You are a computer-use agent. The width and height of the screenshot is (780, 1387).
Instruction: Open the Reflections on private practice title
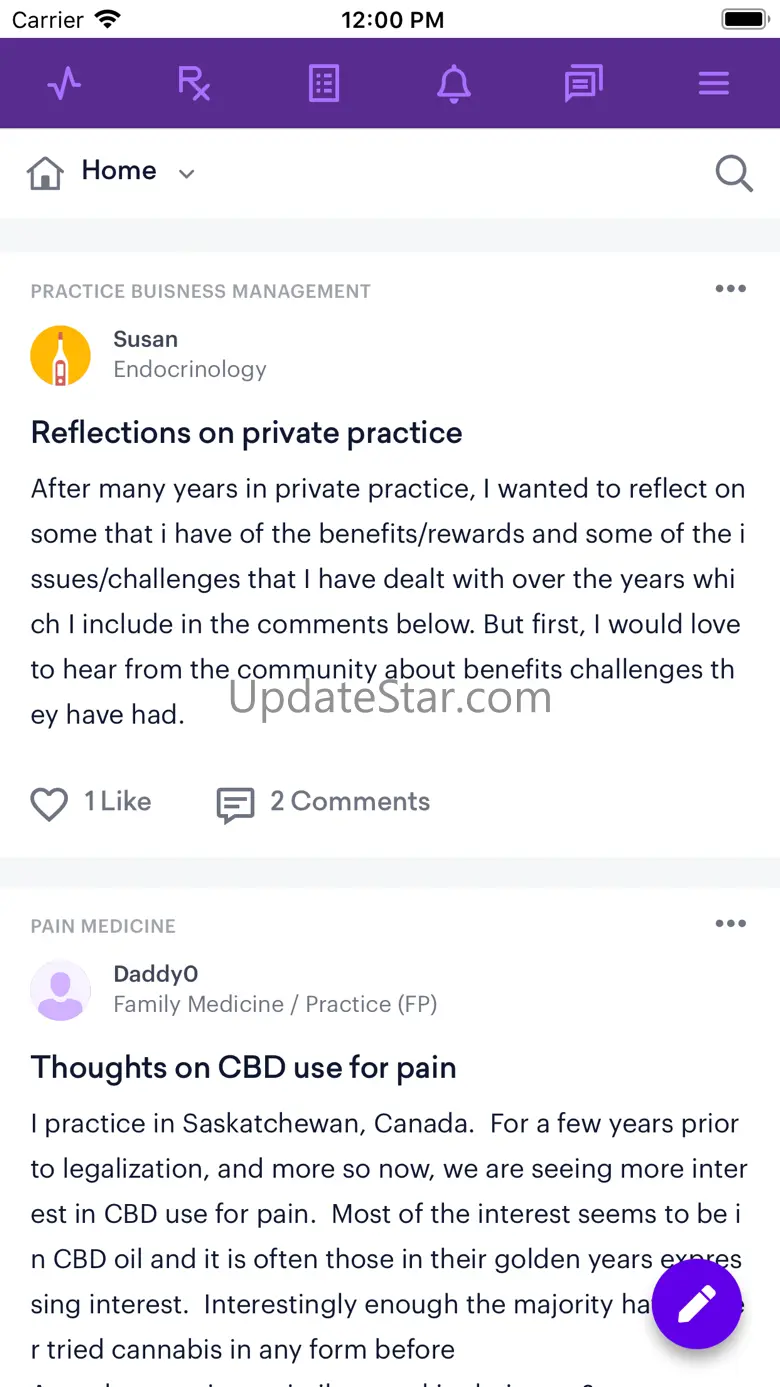point(246,433)
